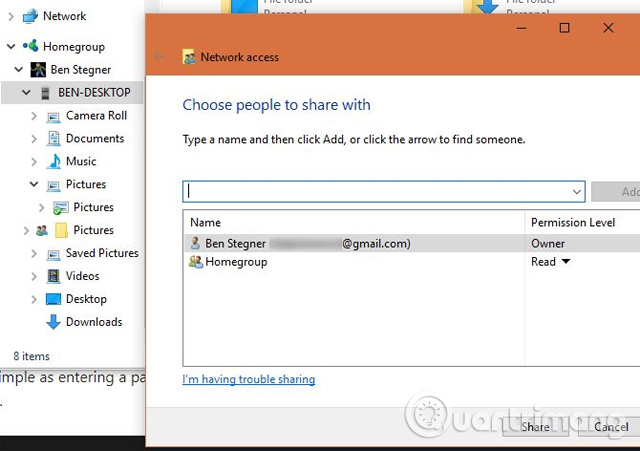The width and height of the screenshot is (640, 451).
Task: Select BEN-DESKTOP in the navigation tree
Action: [94, 93]
